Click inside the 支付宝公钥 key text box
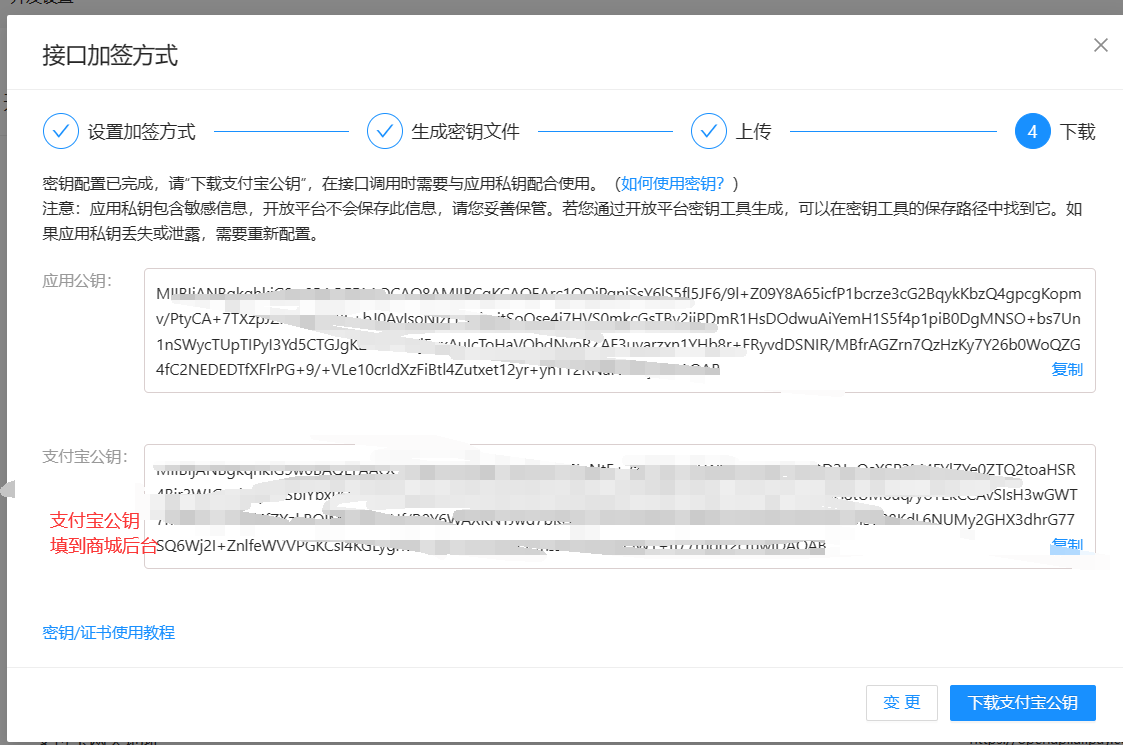 point(620,506)
